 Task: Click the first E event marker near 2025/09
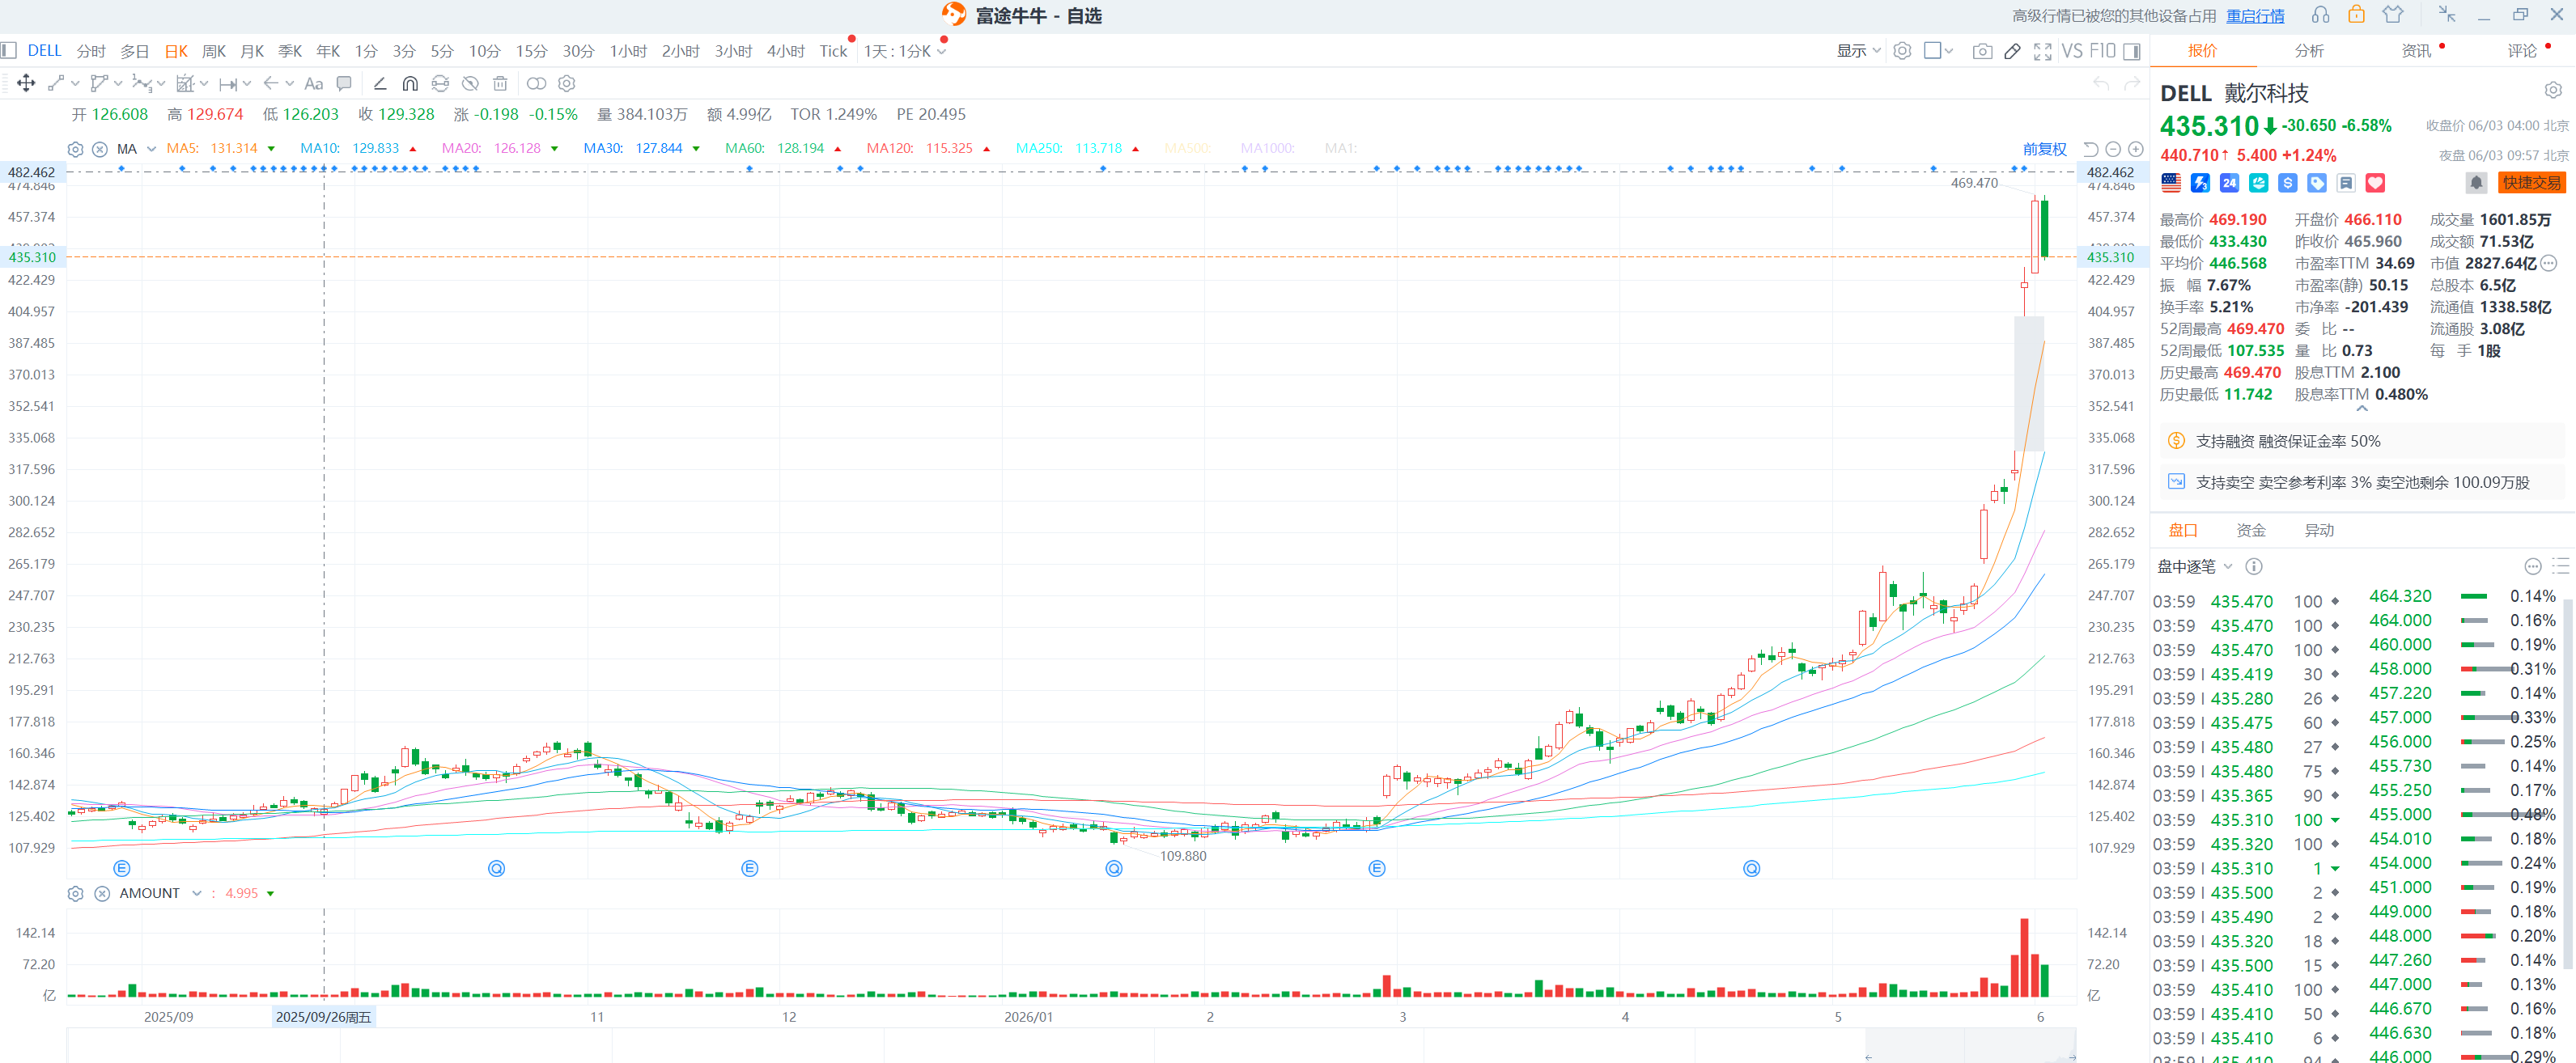[x=122, y=868]
